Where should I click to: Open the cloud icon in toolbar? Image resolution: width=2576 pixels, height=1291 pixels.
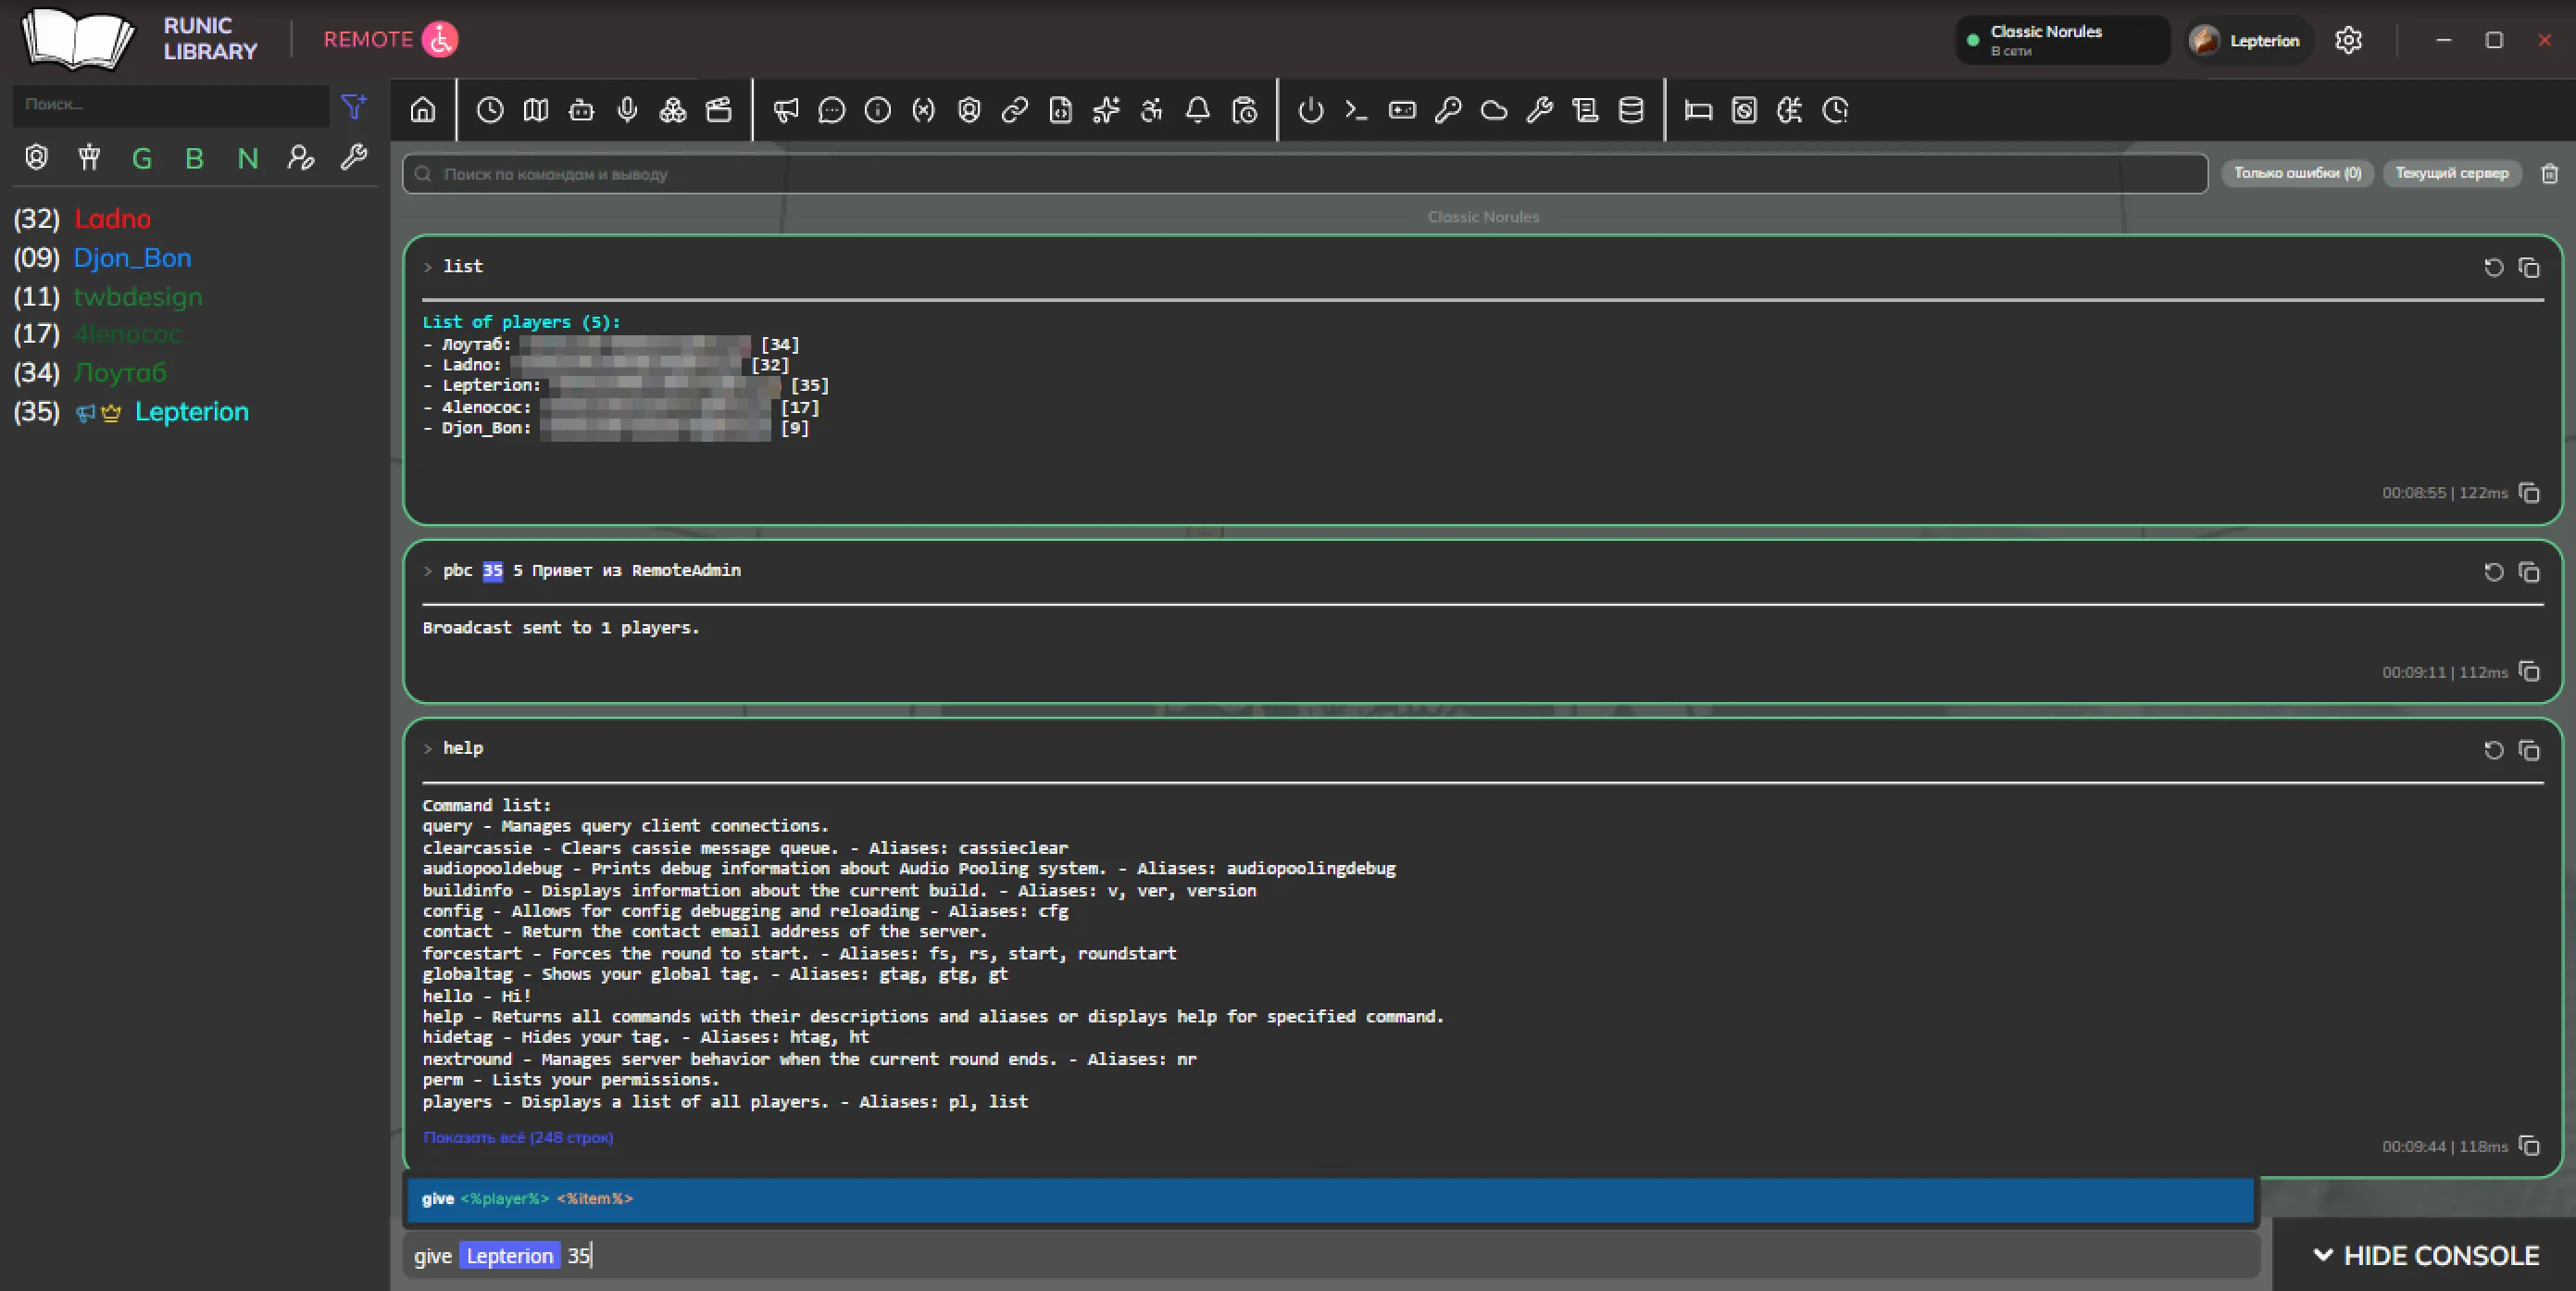(1494, 110)
